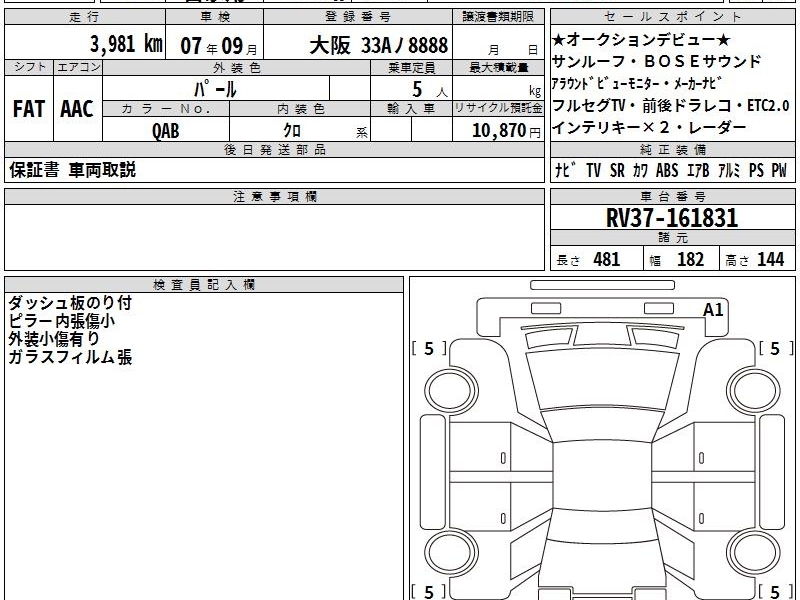
Task: Click [5] rating beside upper-left wheel
Action: pyautogui.click(x=429, y=348)
